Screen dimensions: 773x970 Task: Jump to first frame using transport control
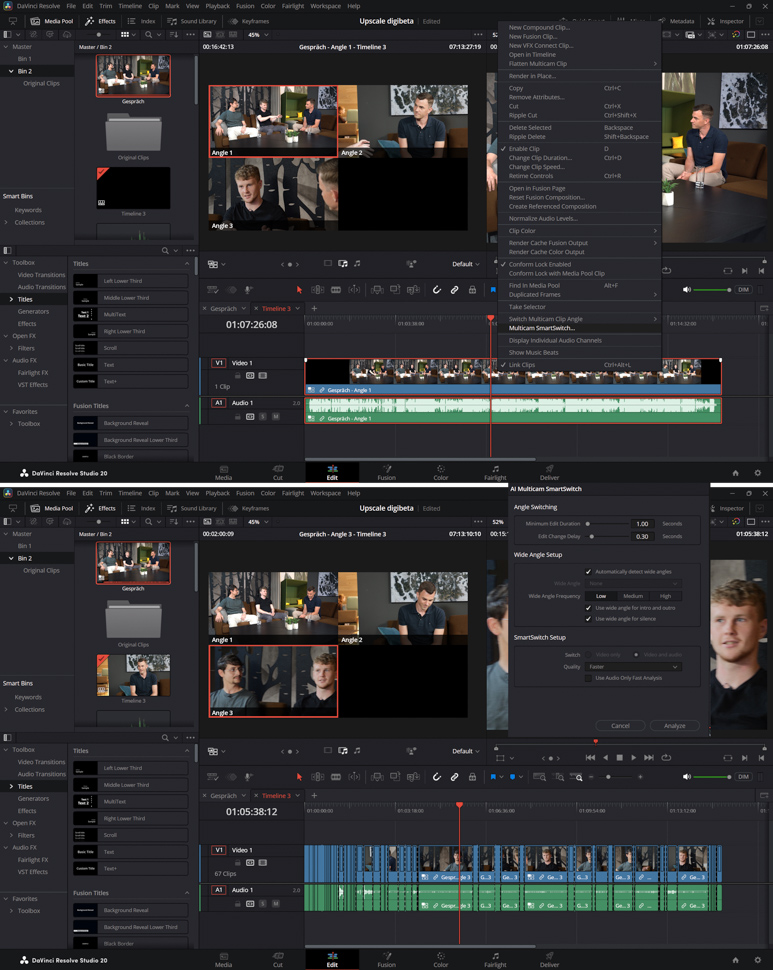[589, 757]
